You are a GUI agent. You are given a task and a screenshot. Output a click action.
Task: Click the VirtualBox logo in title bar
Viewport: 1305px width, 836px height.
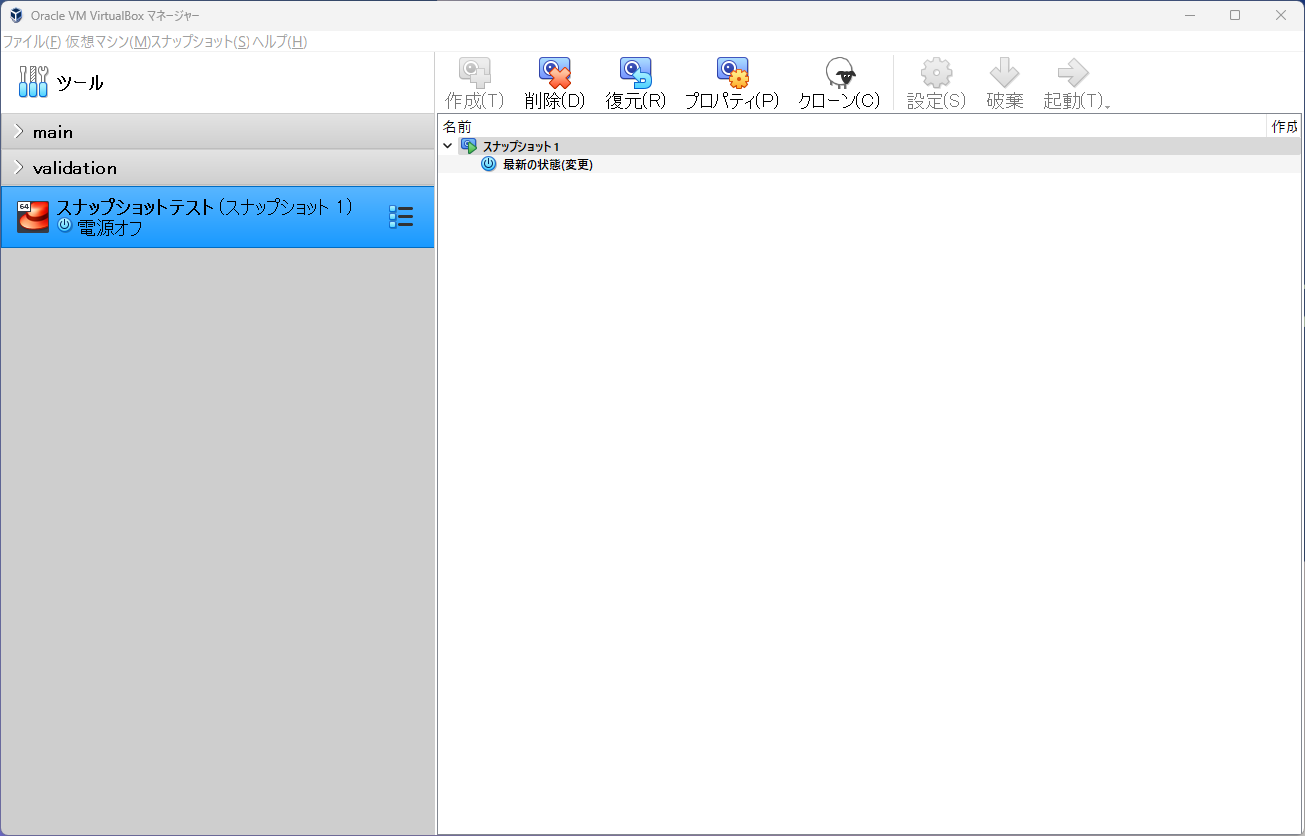(x=16, y=15)
